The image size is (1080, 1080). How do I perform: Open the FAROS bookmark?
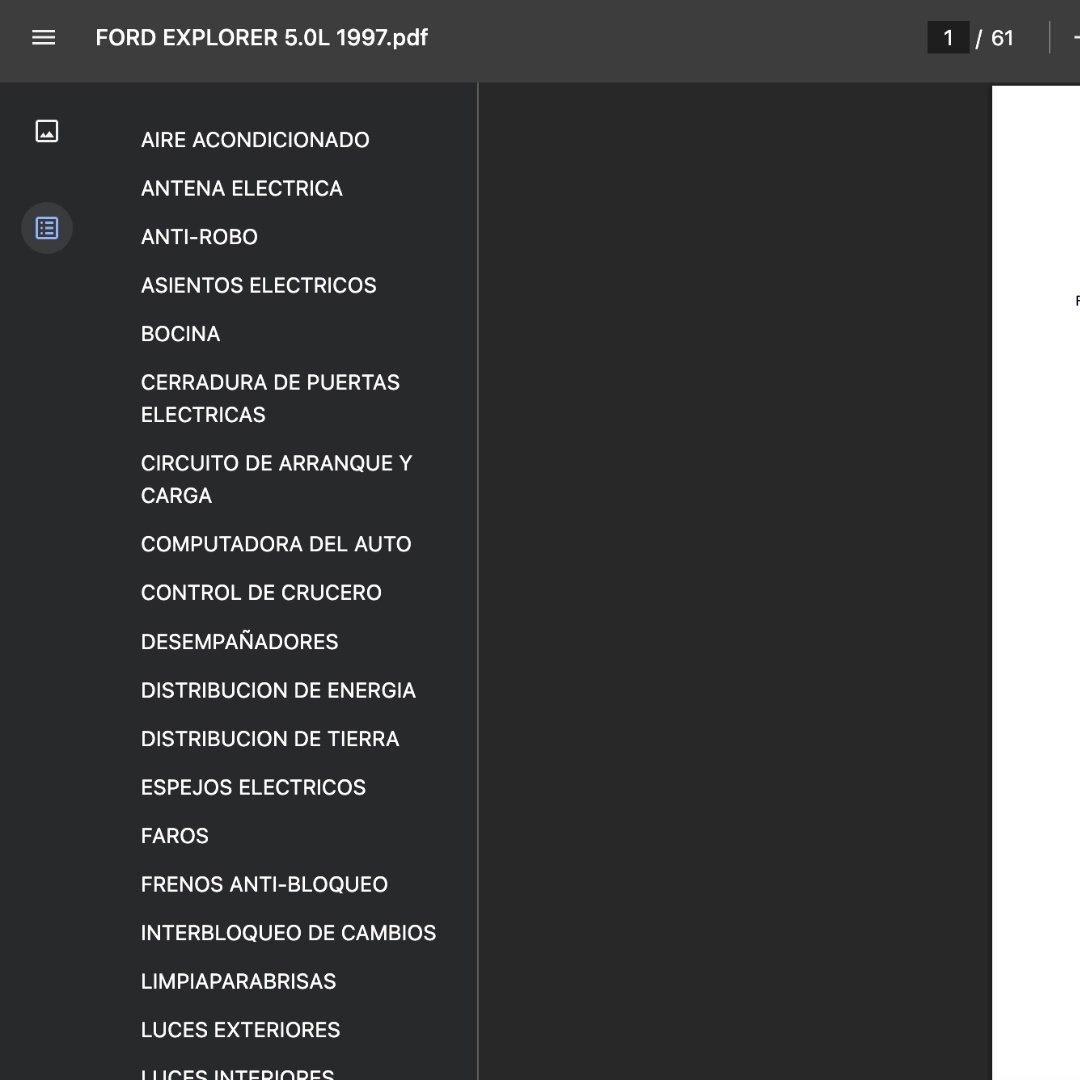[x=174, y=836]
